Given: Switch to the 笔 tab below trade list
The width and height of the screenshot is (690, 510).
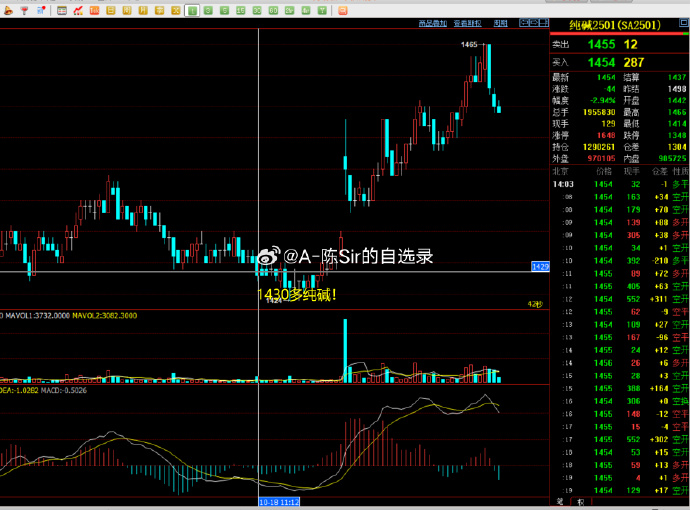Looking at the screenshot, I should pyautogui.click(x=559, y=500).
